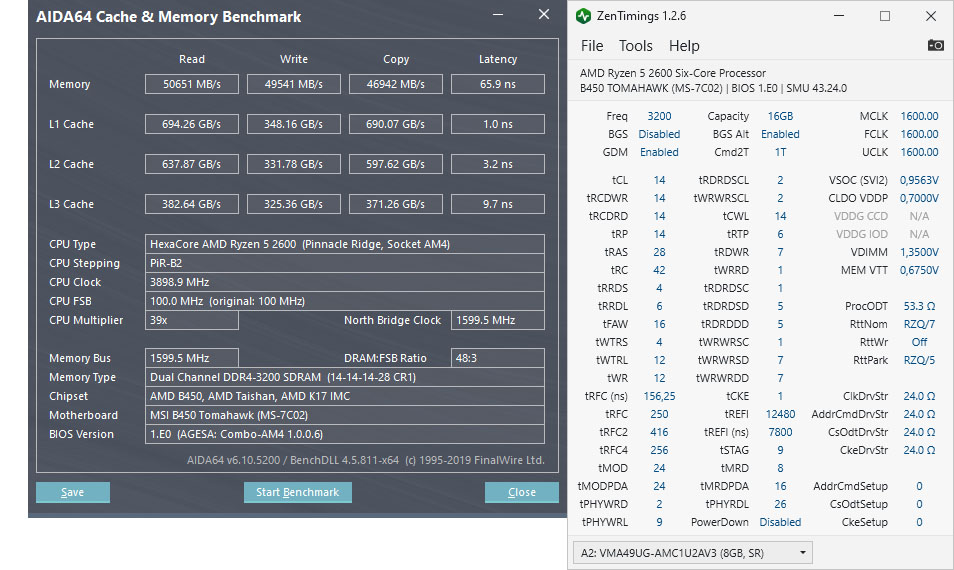
Task: Click MEM VTT value 0,6750V
Action: [x=919, y=270]
